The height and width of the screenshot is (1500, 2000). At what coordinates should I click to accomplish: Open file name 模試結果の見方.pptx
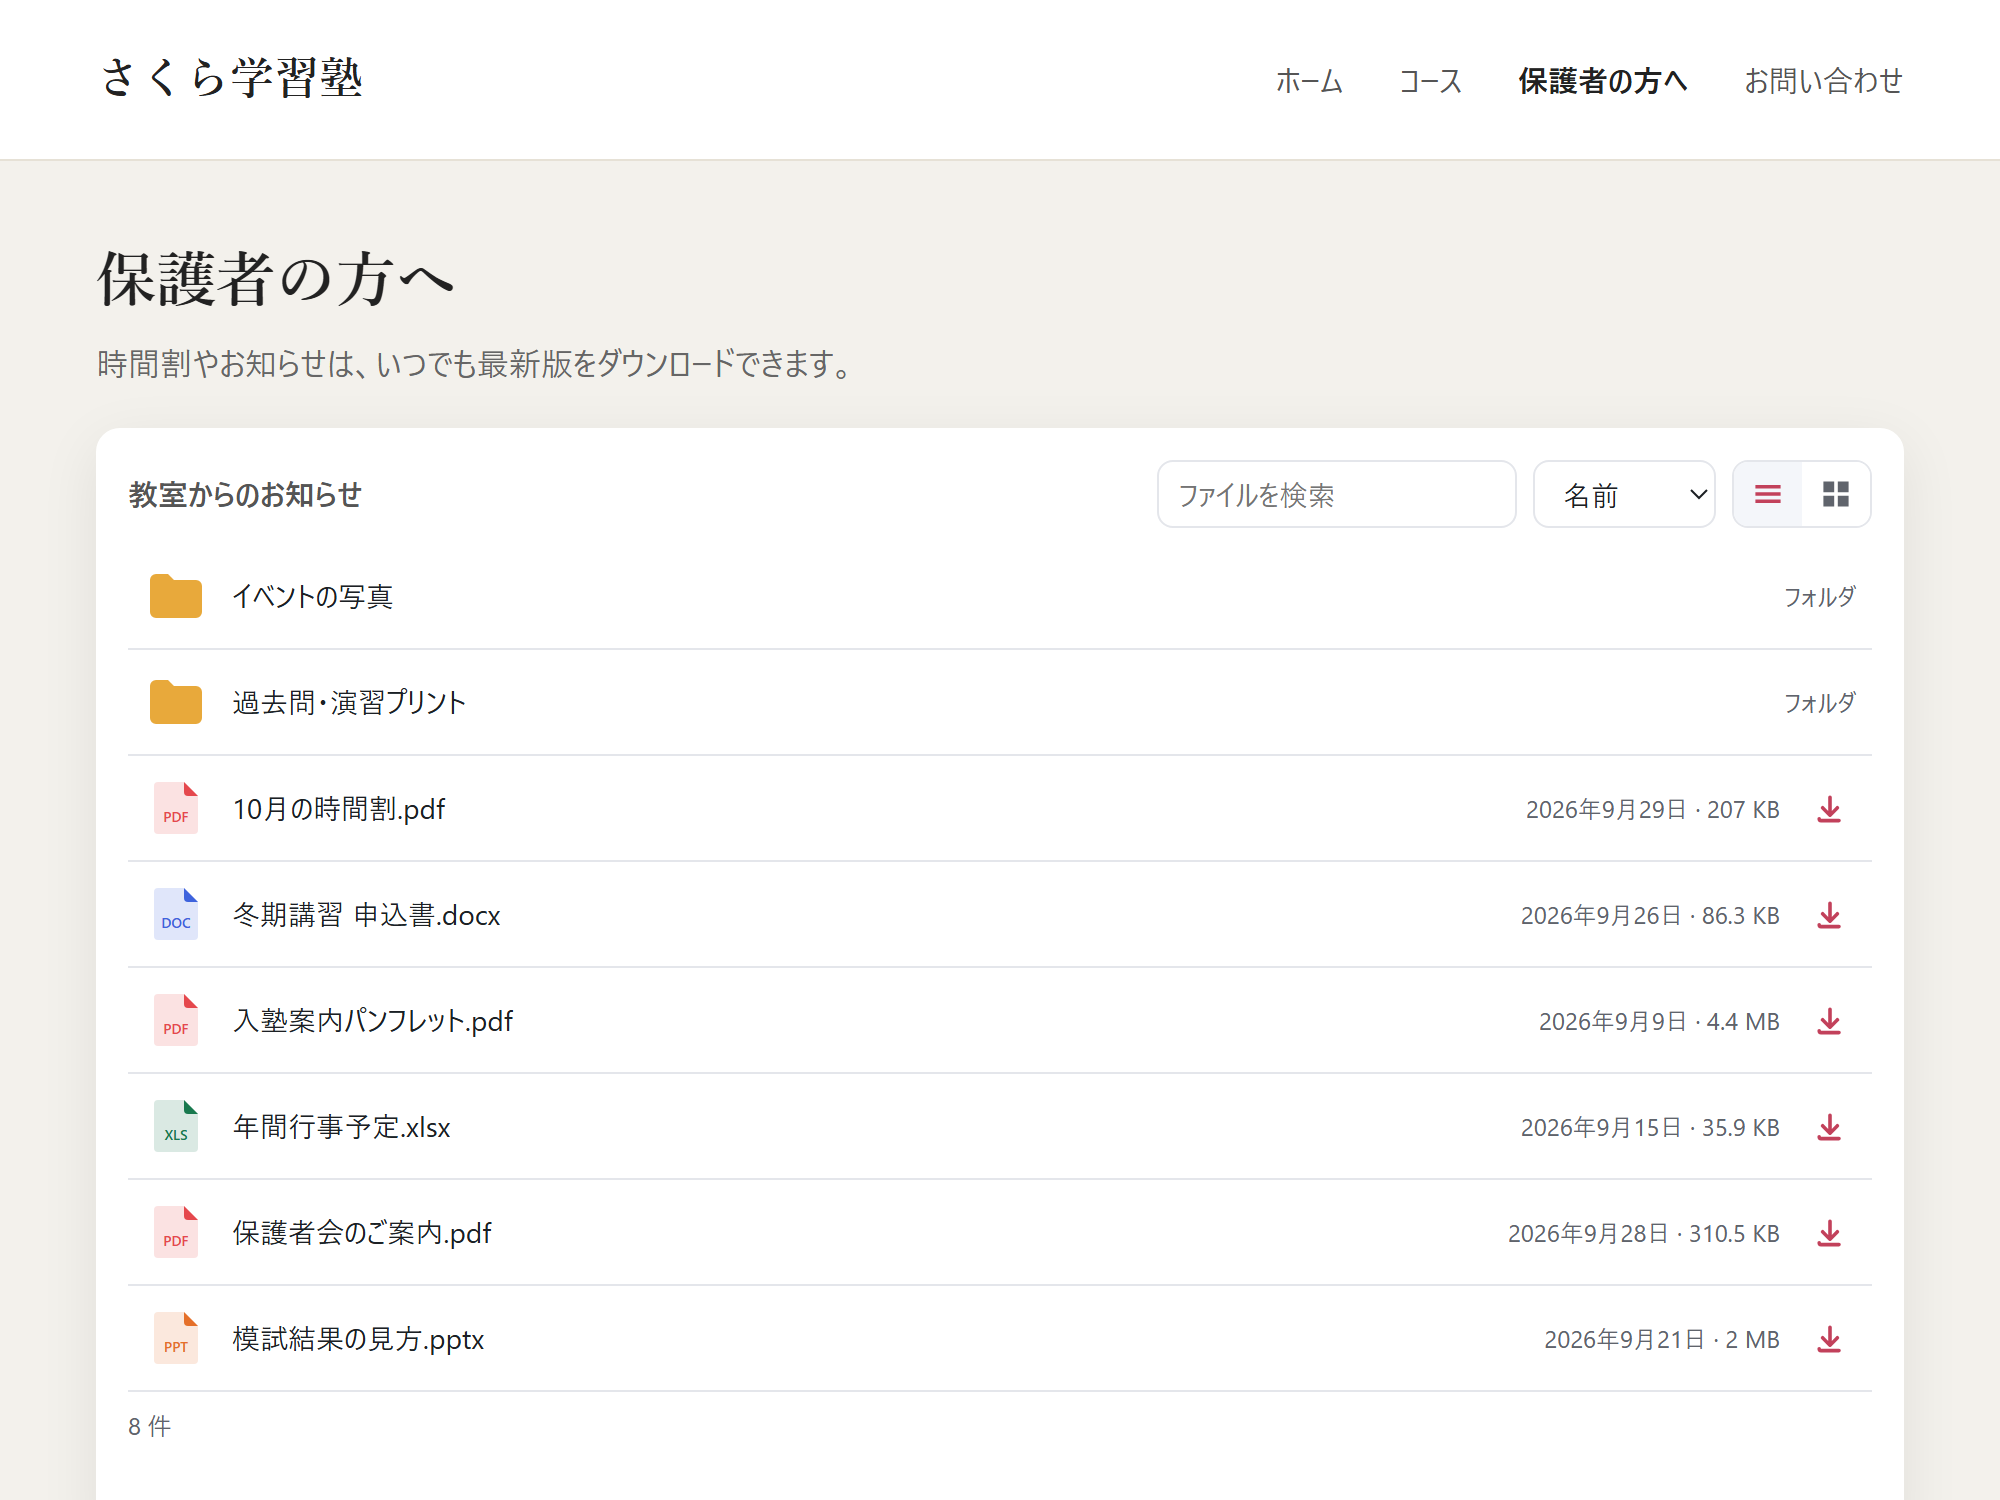(359, 1339)
